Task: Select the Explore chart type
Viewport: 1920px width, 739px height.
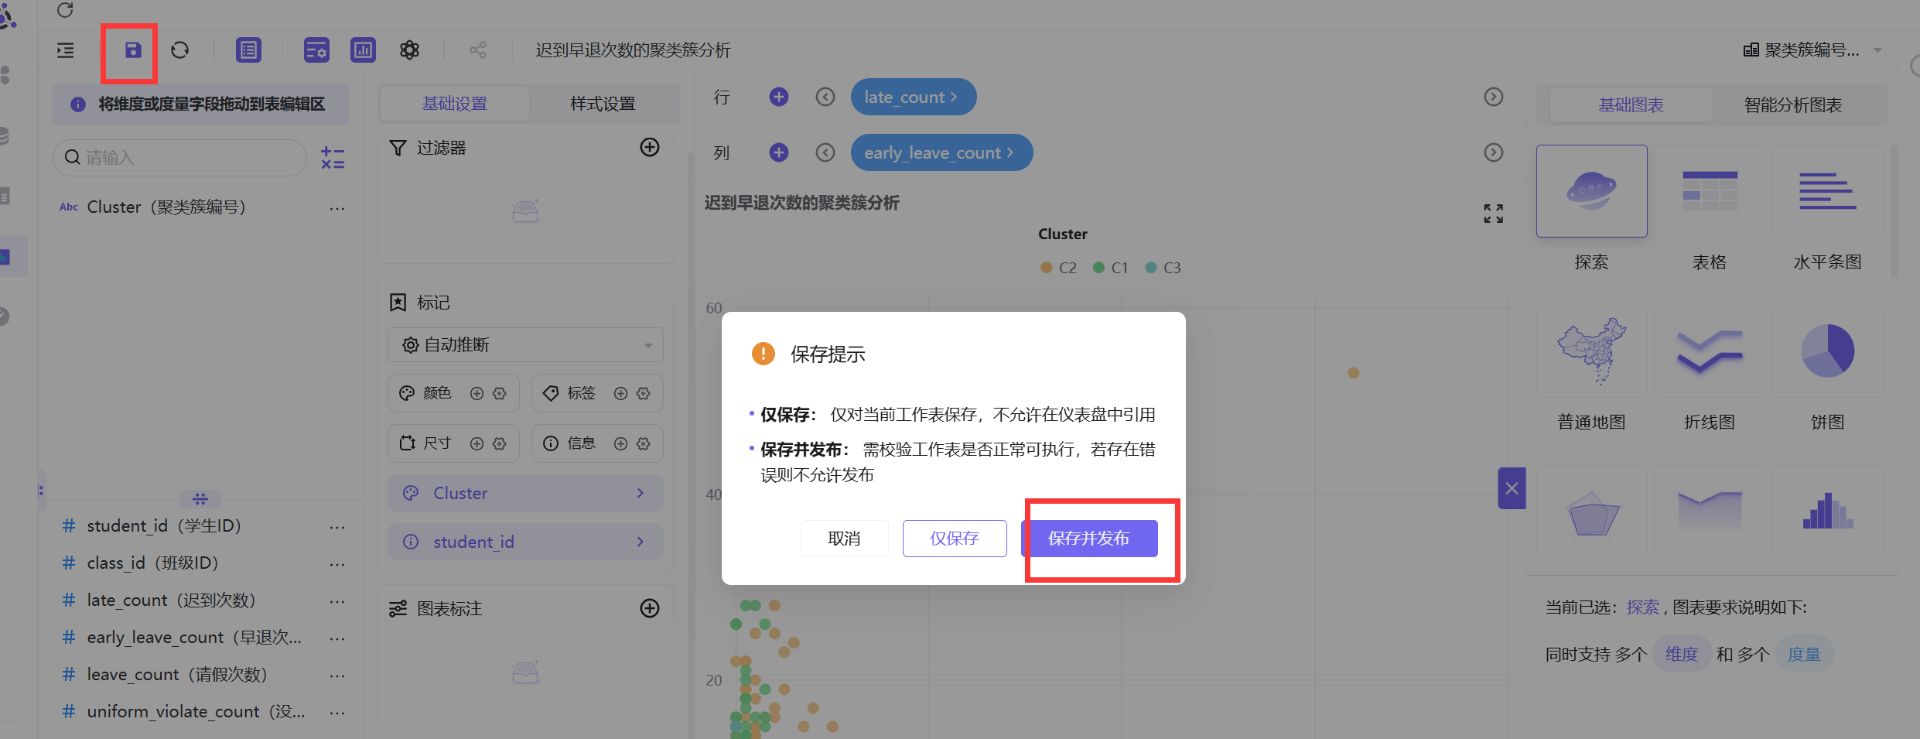Action: (x=1591, y=191)
